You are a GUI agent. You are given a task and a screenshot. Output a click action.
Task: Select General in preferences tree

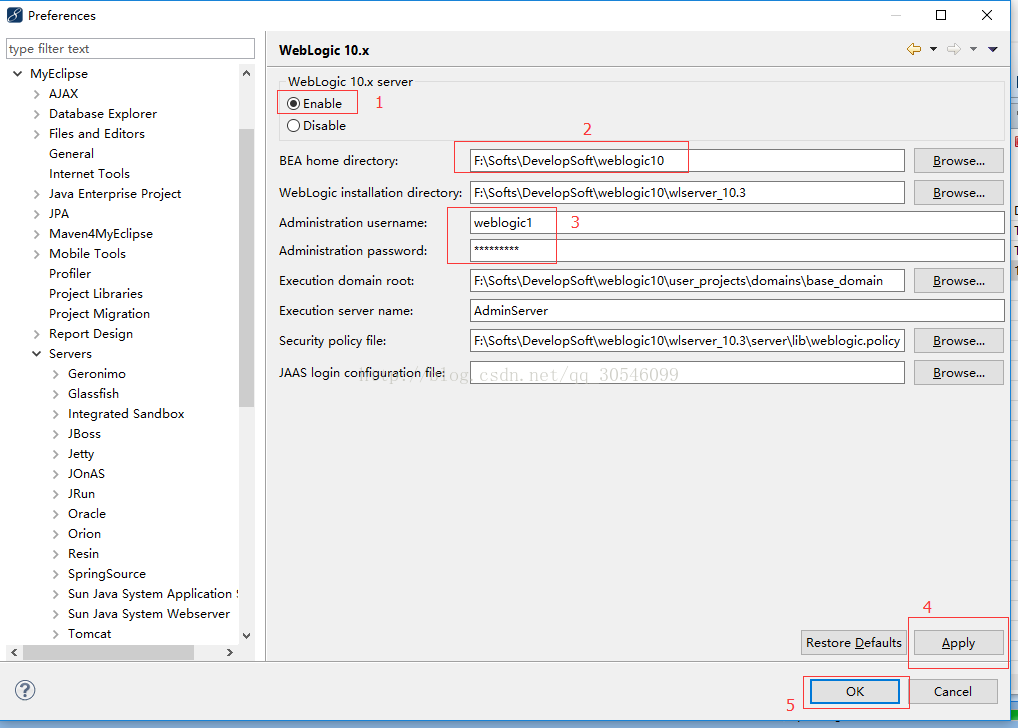coord(71,154)
